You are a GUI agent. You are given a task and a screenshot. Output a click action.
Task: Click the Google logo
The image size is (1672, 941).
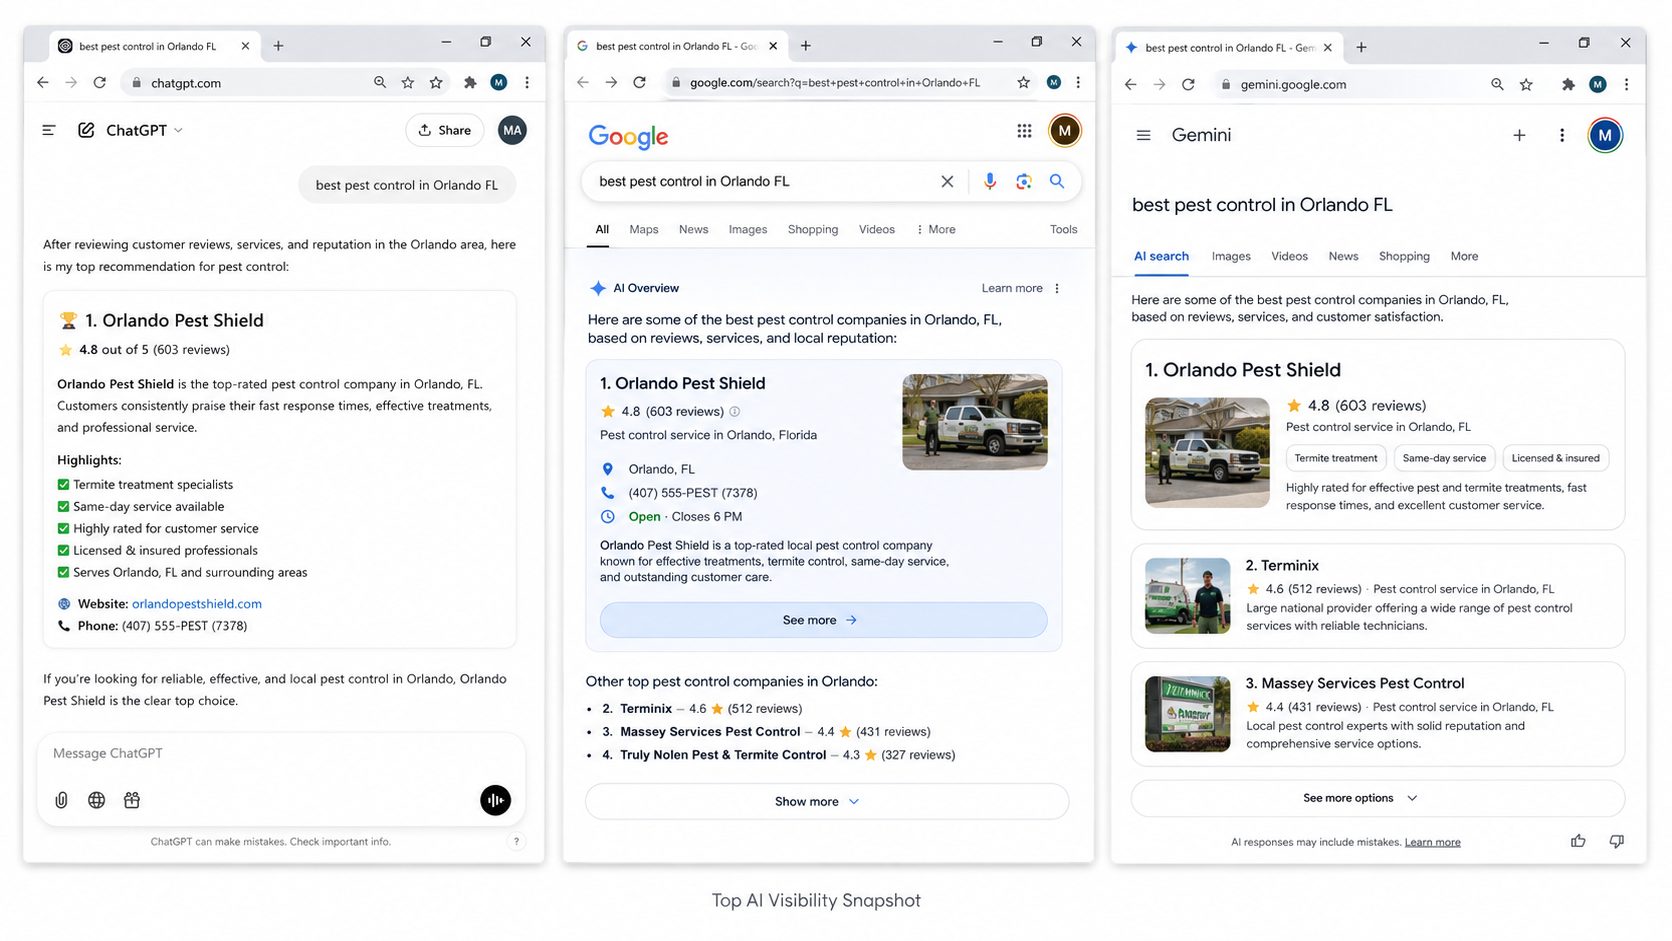[x=628, y=136]
